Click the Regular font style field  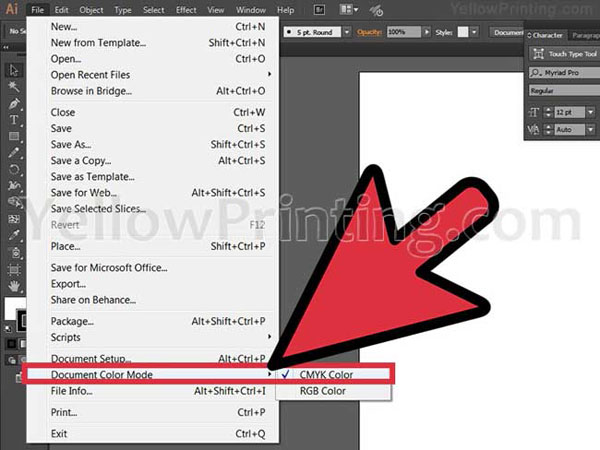click(565, 91)
